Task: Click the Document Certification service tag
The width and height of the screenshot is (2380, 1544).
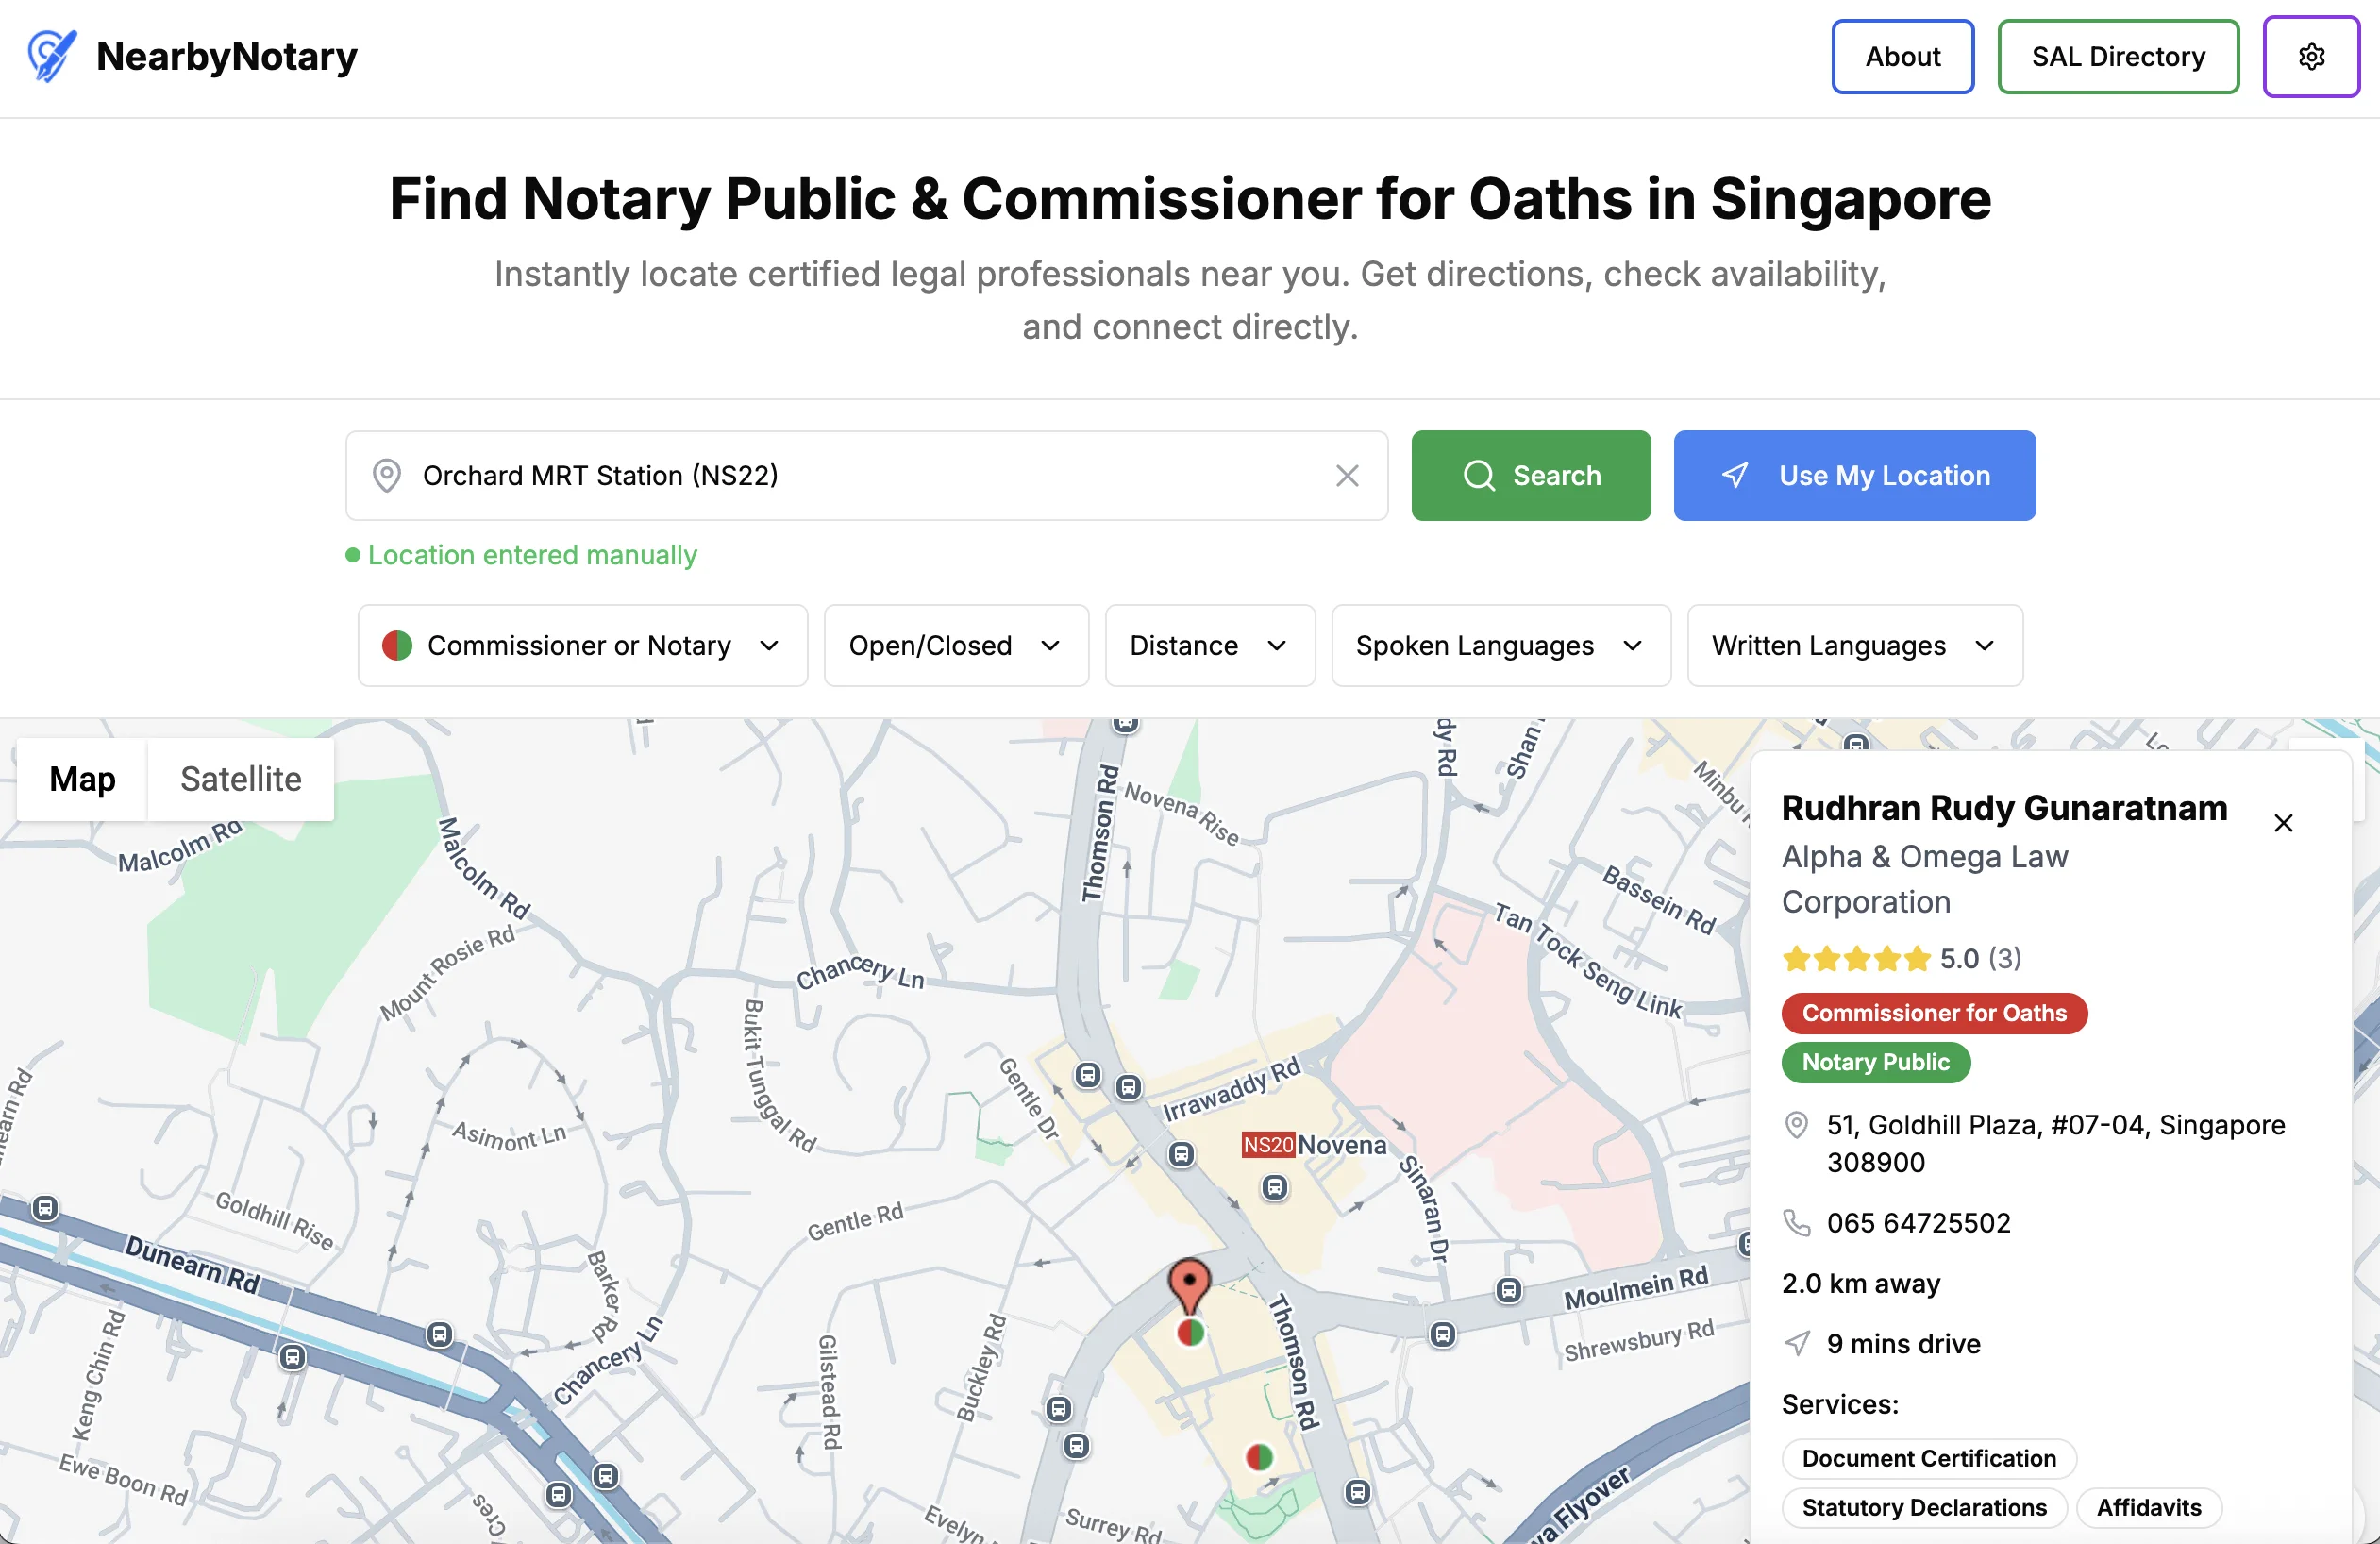Action: tap(1929, 1459)
